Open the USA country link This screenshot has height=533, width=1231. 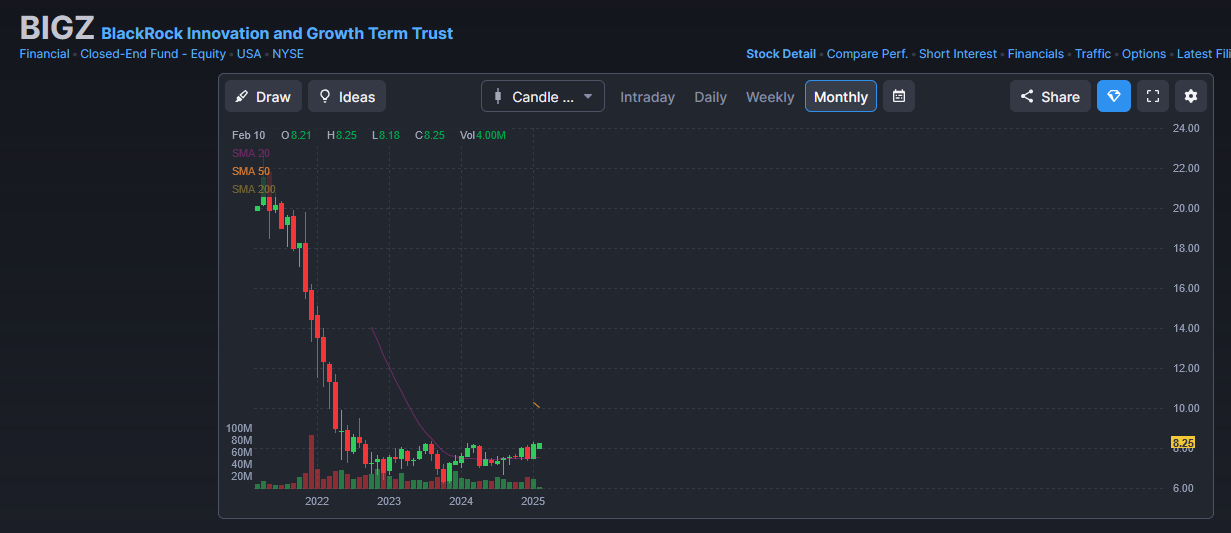coord(249,54)
